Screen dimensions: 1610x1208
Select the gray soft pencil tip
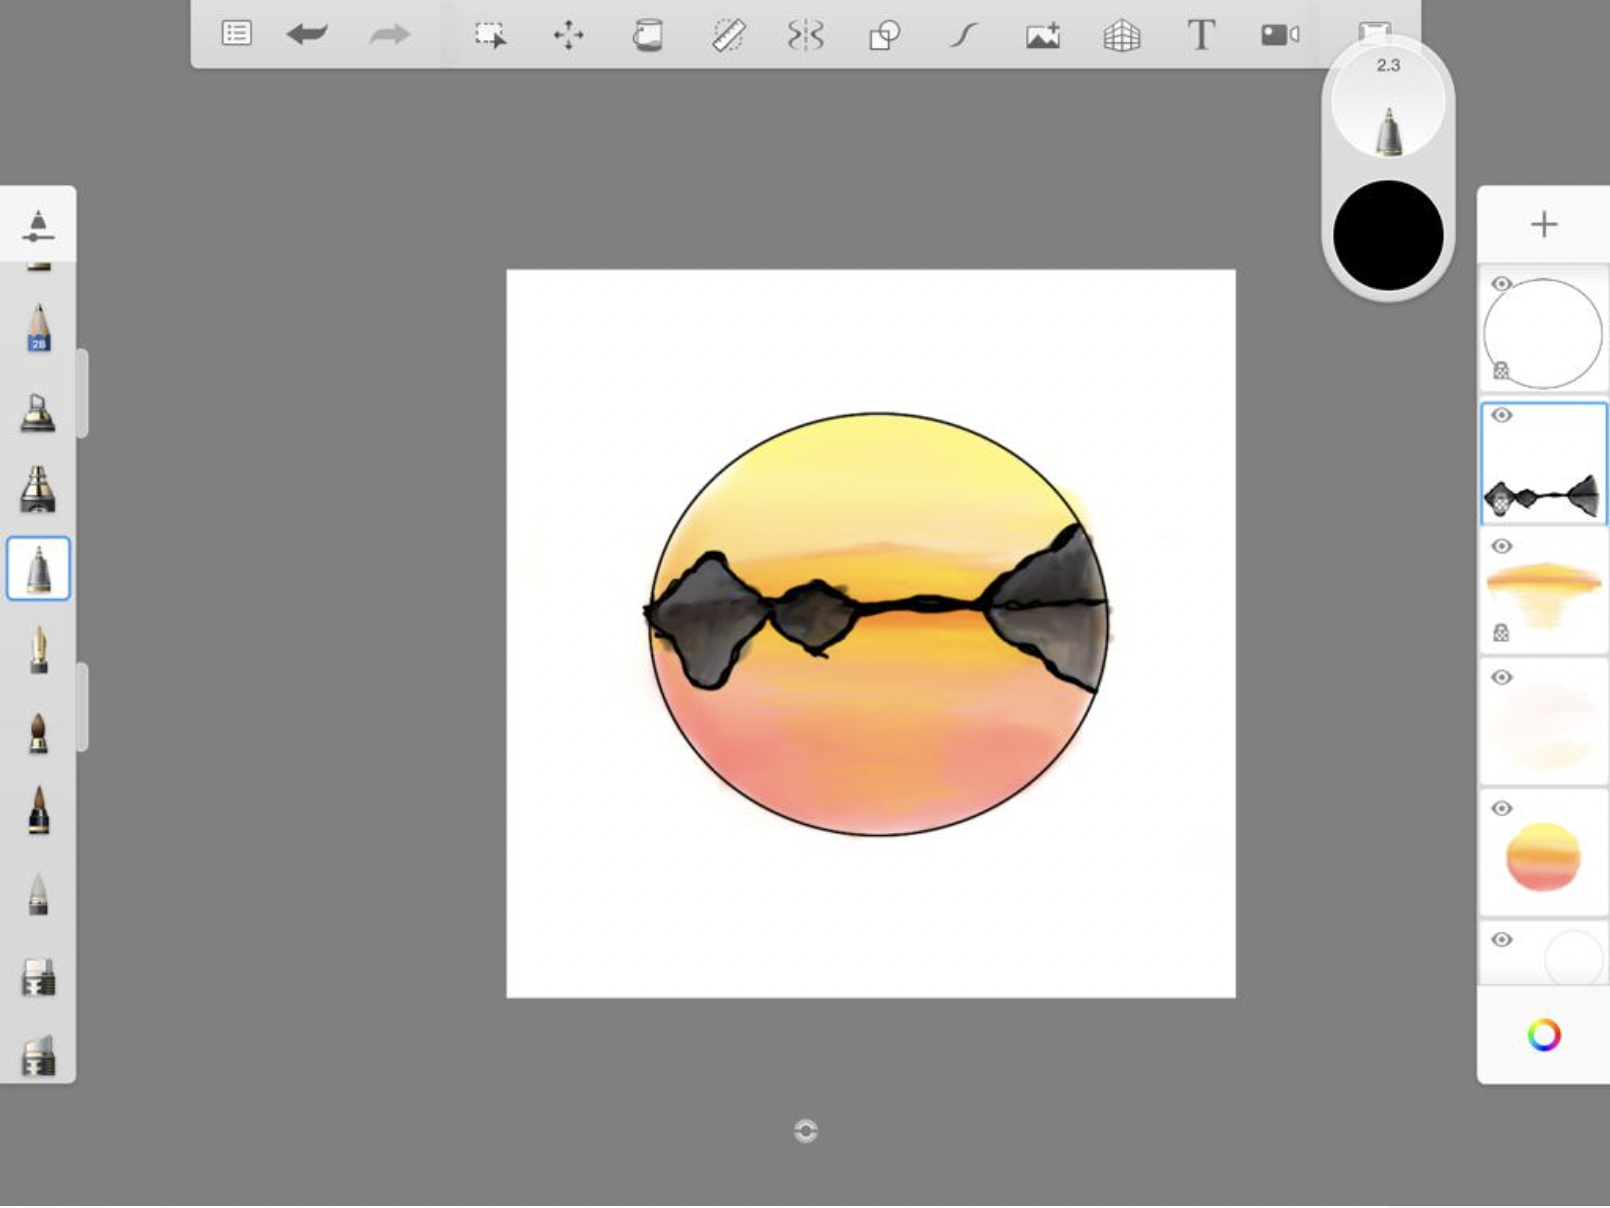tap(38, 894)
